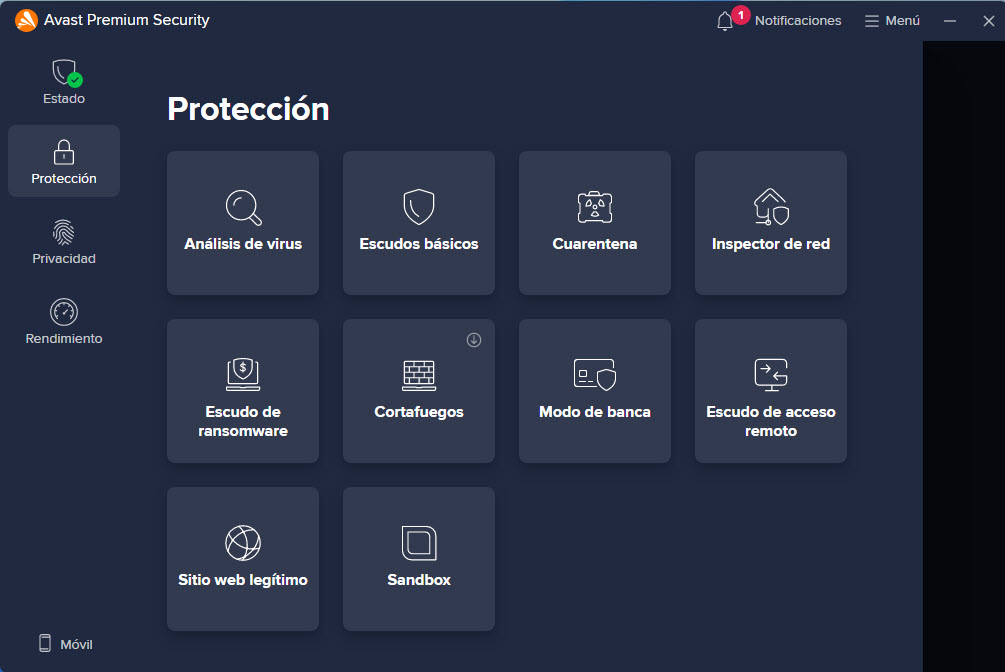Click the Avast logo icon
Image resolution: width=1005 pixels, height=672 pixels.
26,20
